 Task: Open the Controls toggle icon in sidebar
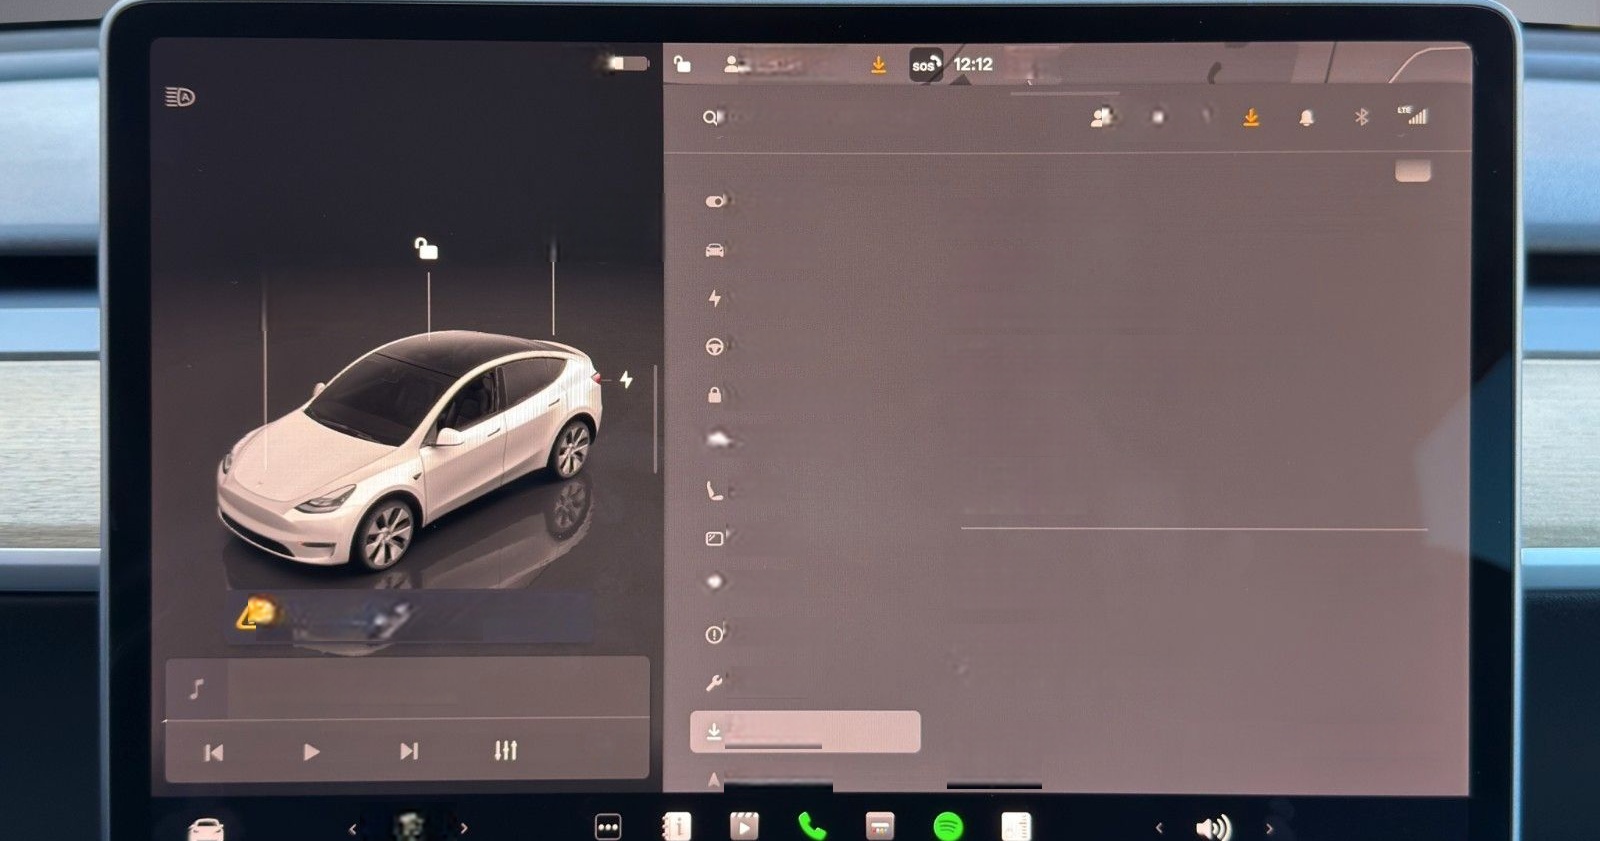pyautogui.click(x=715, y=201)
